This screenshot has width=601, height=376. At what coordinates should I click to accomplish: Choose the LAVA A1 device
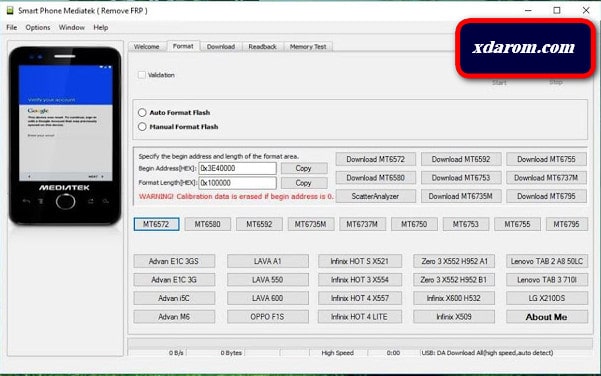point(268,261)
